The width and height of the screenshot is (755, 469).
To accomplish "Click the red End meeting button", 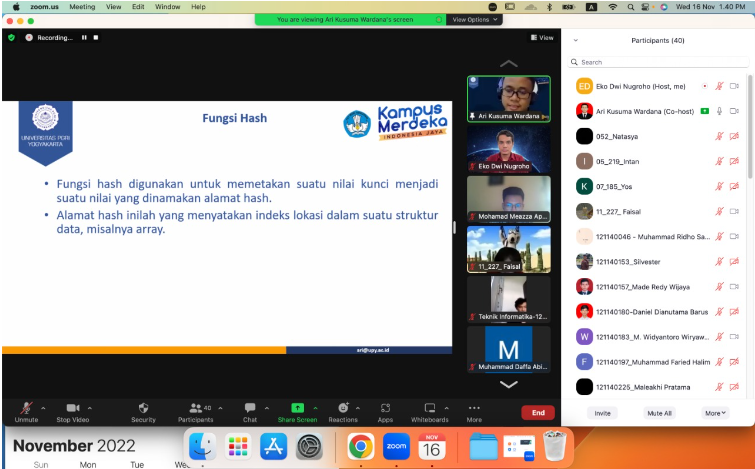I will pos(537,412).
